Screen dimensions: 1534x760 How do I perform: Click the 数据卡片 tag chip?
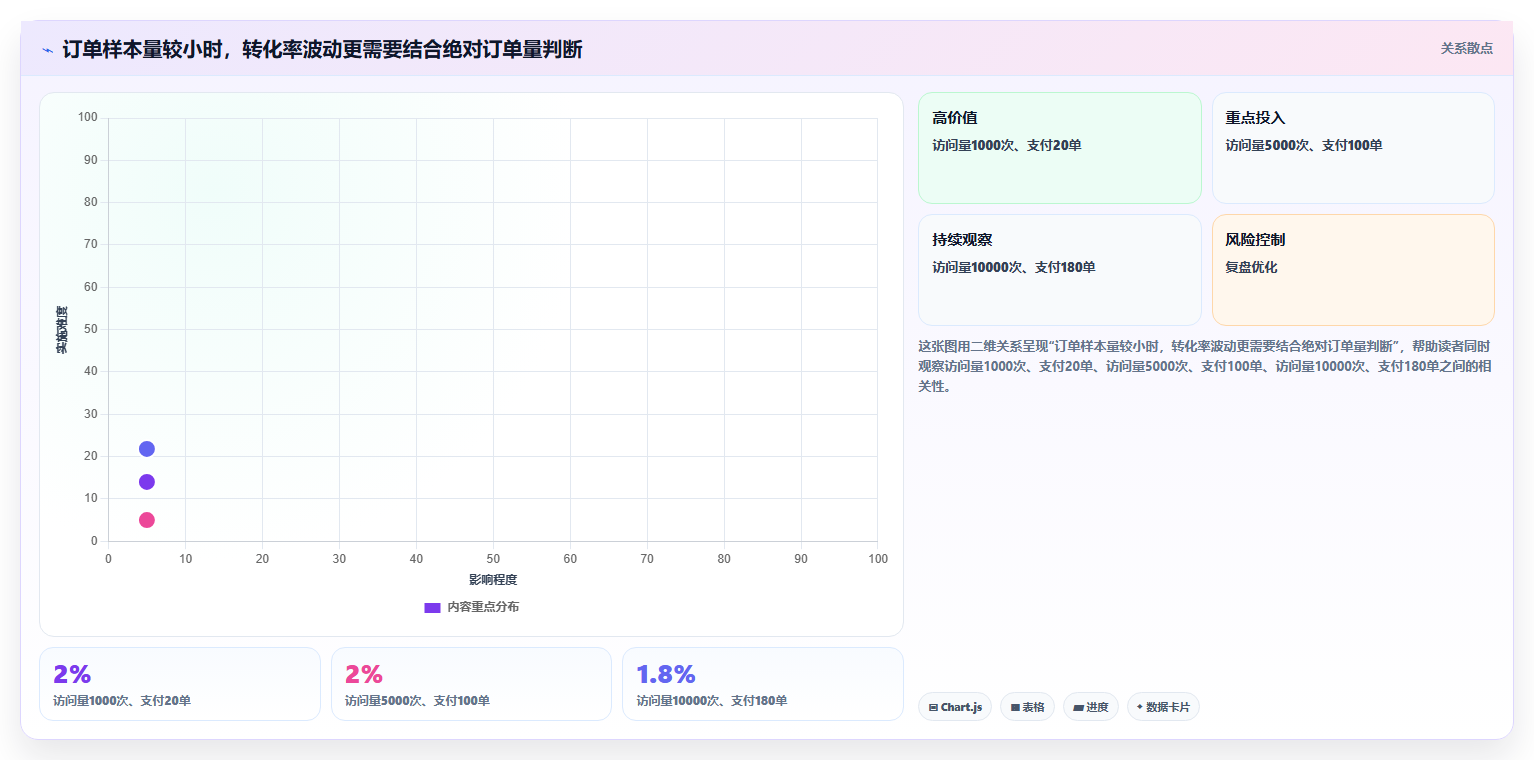click(1163, 707)
